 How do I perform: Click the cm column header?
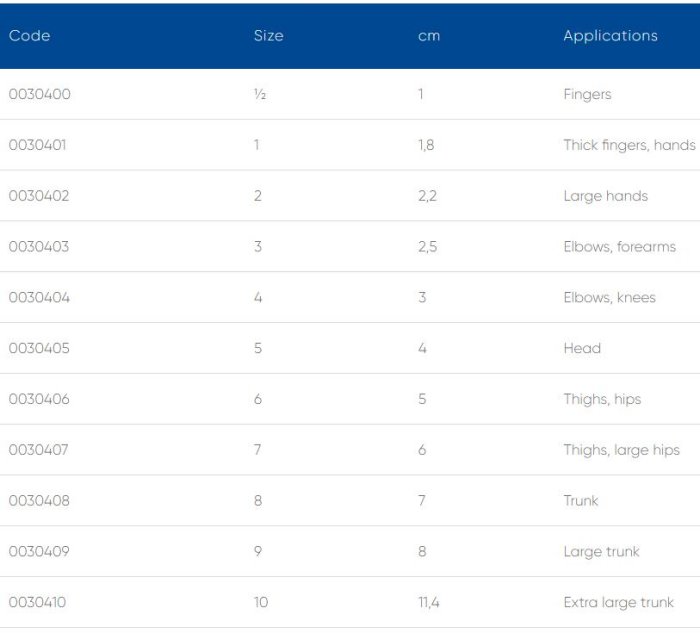point(428,36)
